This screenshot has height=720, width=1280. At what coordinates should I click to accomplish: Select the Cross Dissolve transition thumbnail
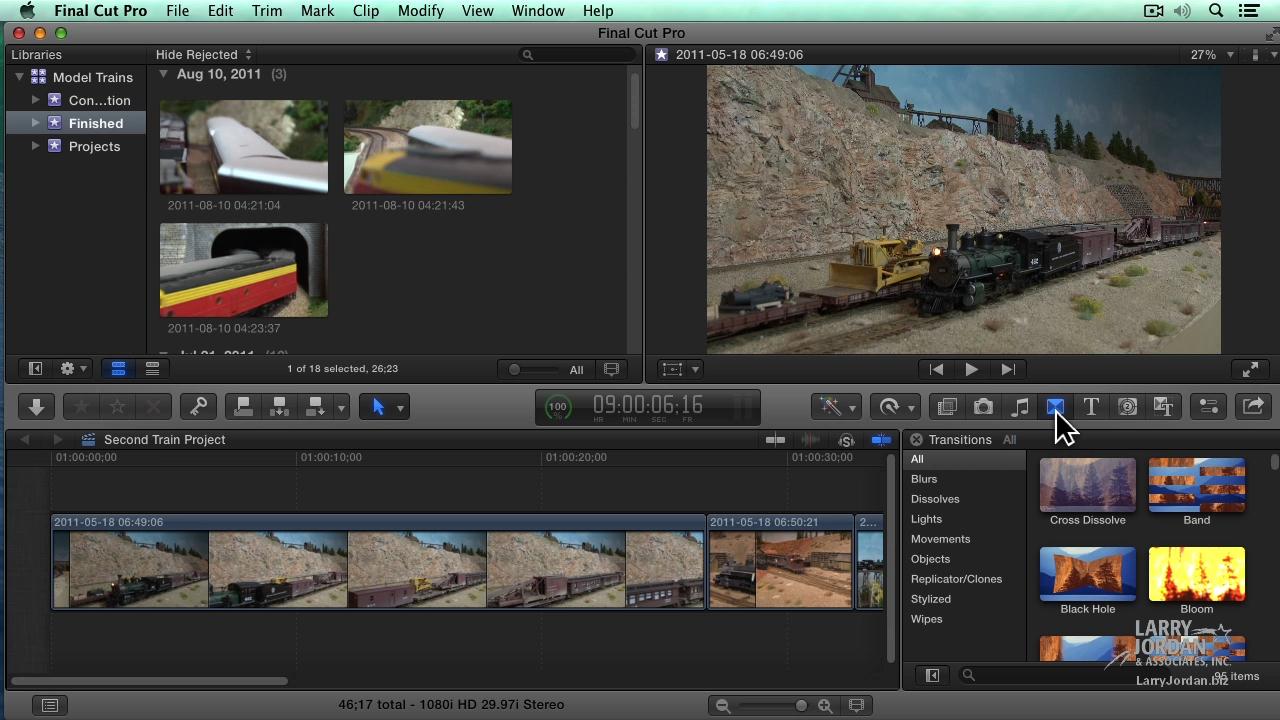(x=1088, y=485)
